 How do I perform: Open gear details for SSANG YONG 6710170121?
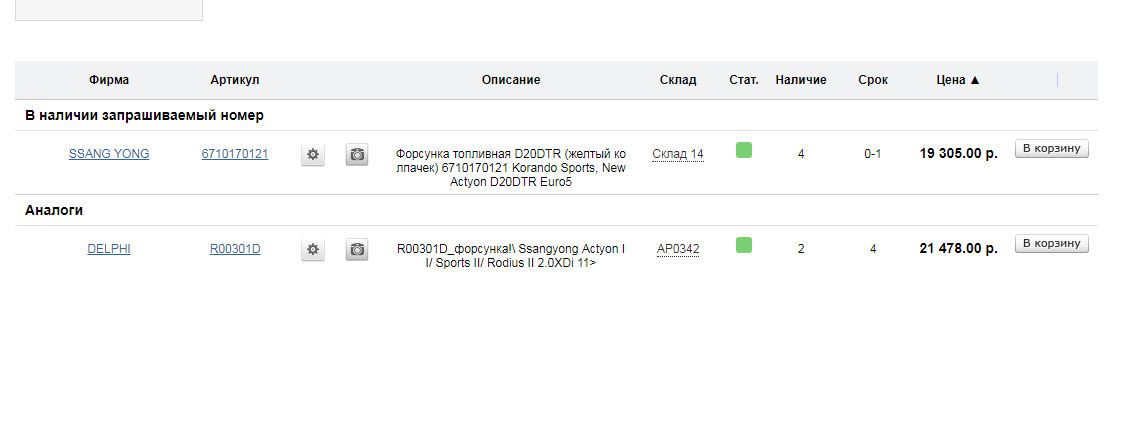coord(312,154)
